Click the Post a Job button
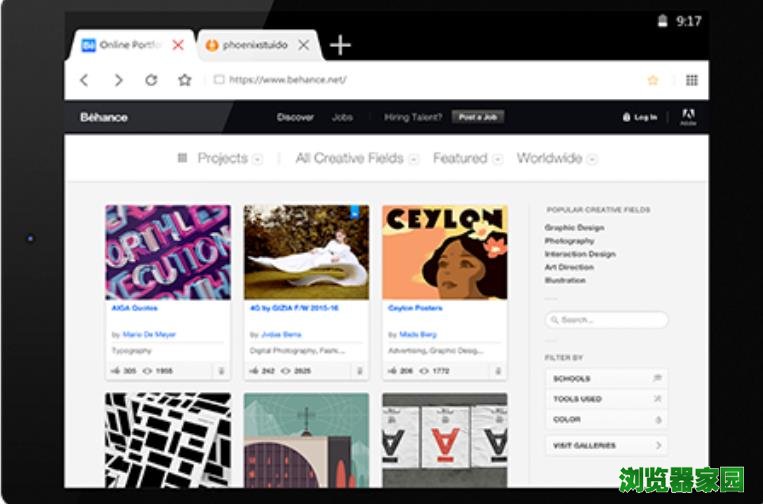This screenshot has height=504, width=763. tap(477, 117)
